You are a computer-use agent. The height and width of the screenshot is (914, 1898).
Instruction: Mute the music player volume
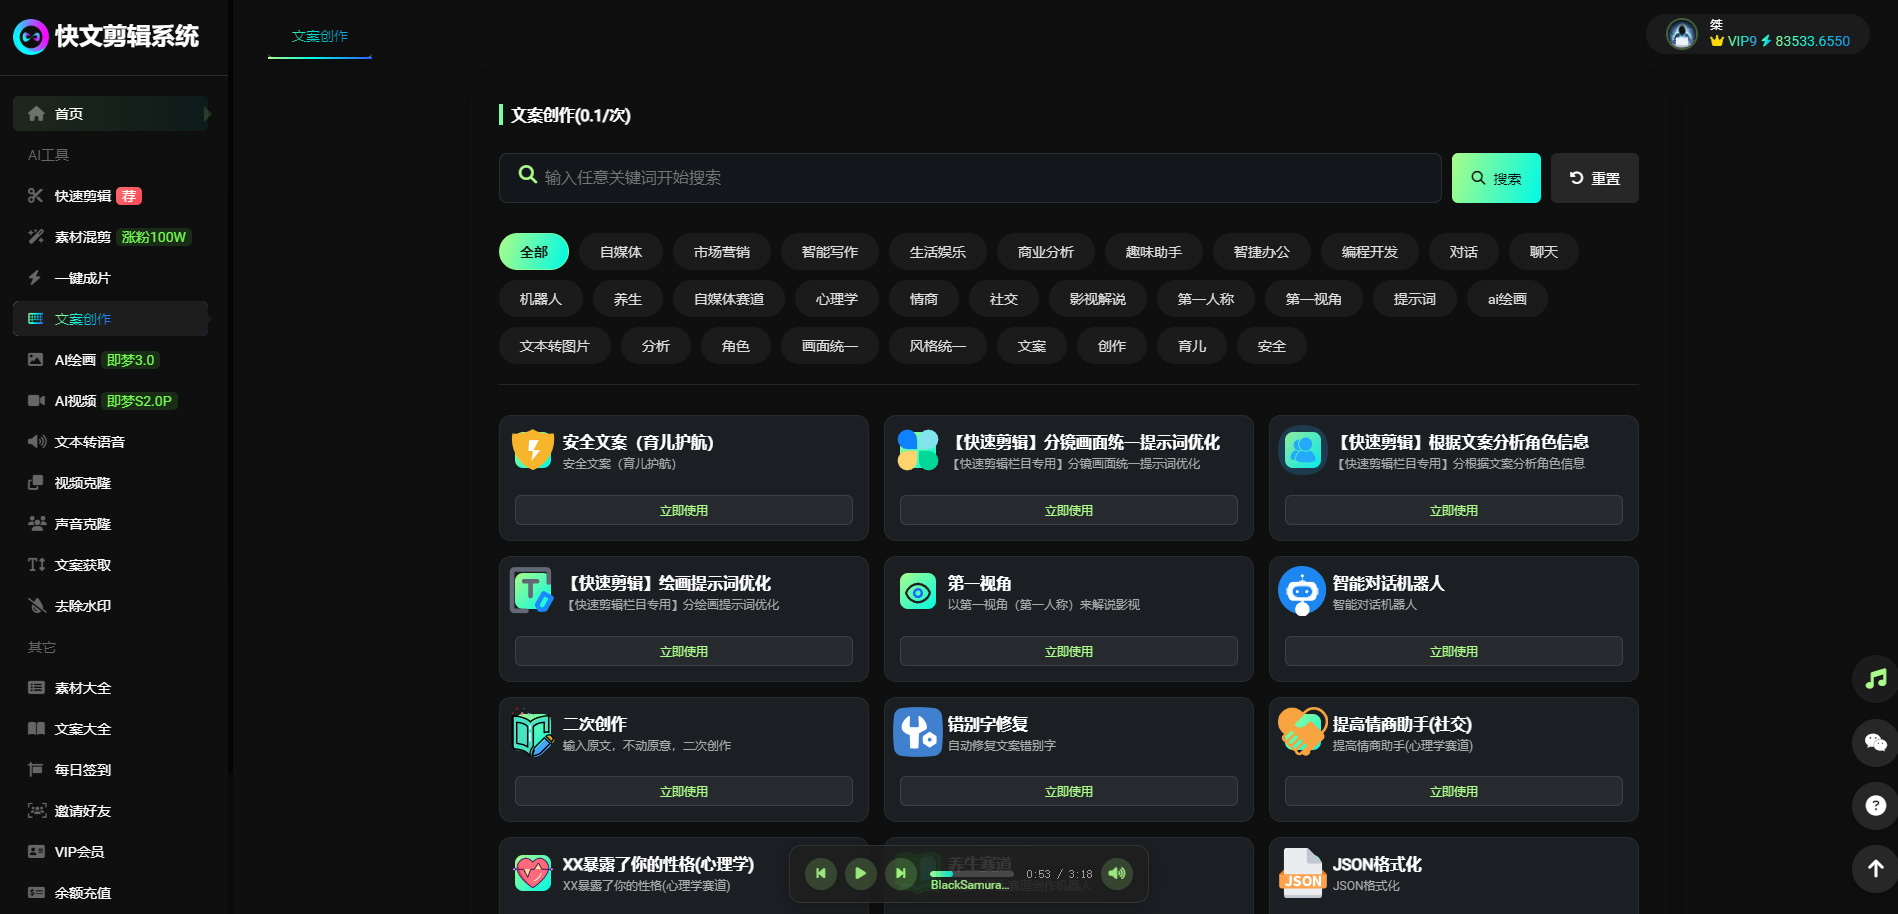1117,873
